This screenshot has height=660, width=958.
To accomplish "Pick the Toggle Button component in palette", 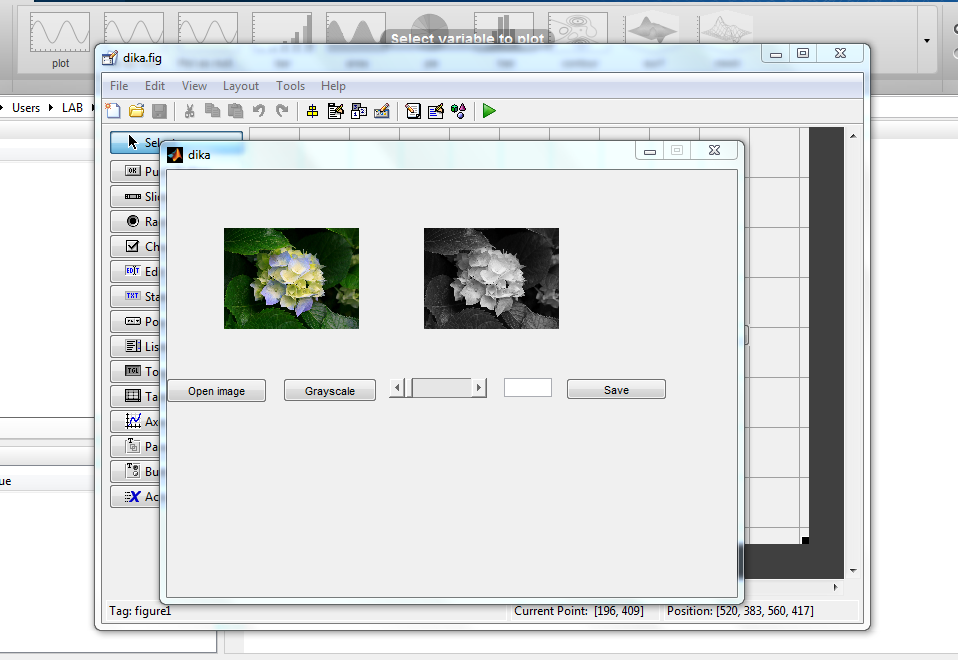I will pyautogui.click(x=135, y=372).
